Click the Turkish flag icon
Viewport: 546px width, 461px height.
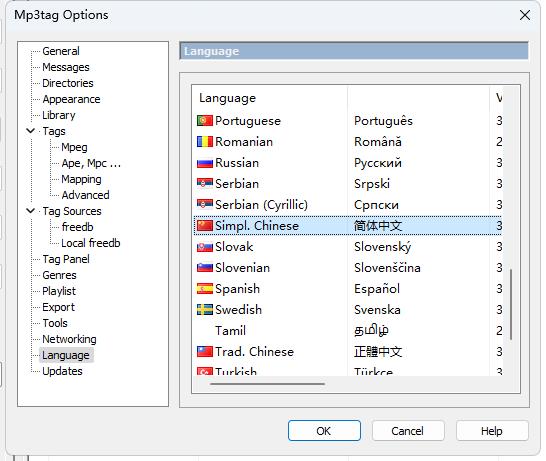click(205, 372)
